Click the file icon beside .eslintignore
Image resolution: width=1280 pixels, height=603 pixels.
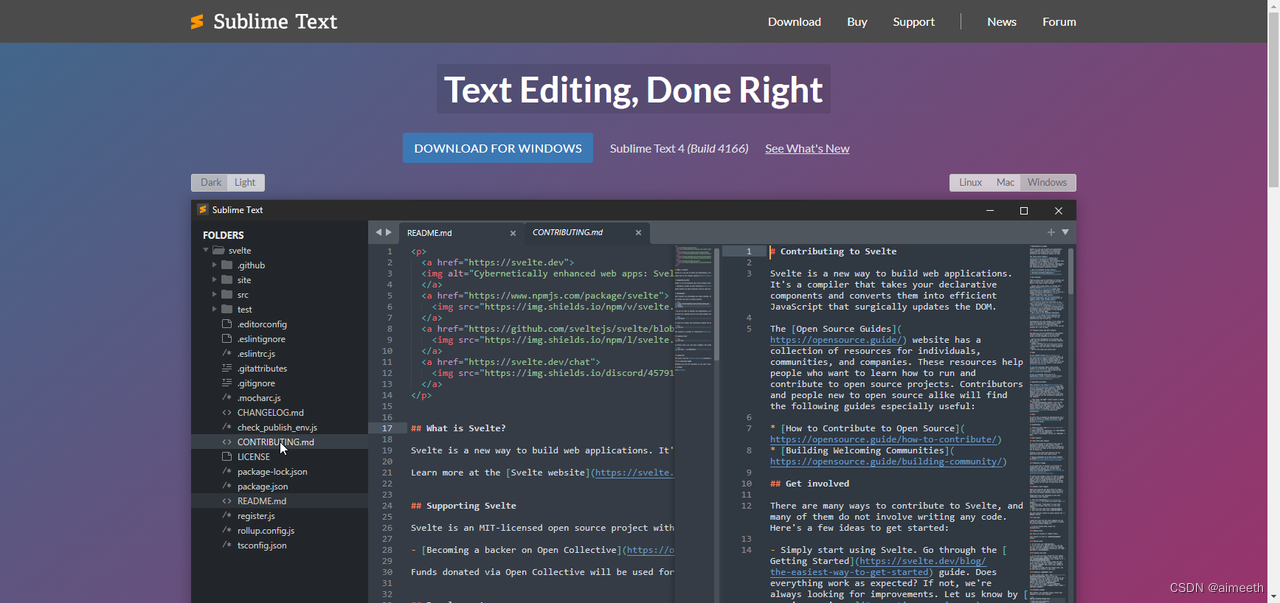tap(227, 339)
